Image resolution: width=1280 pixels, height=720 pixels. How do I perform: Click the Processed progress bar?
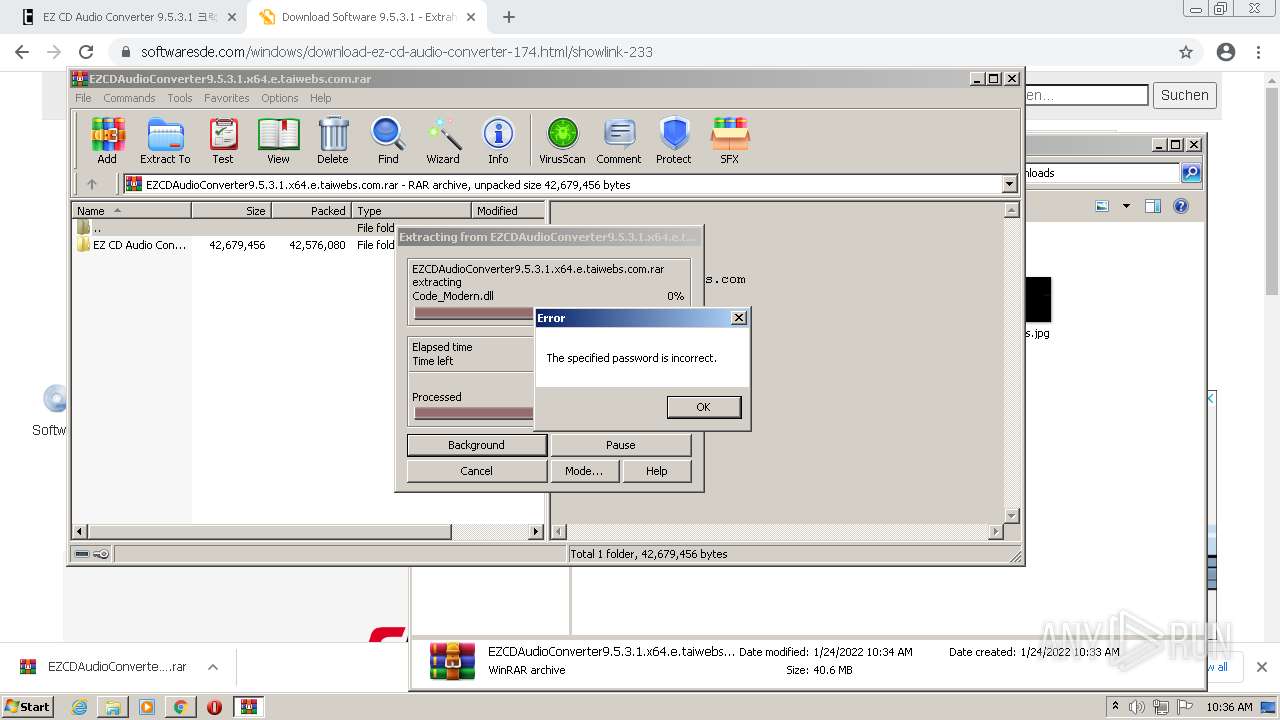click(x=475, y=413)
